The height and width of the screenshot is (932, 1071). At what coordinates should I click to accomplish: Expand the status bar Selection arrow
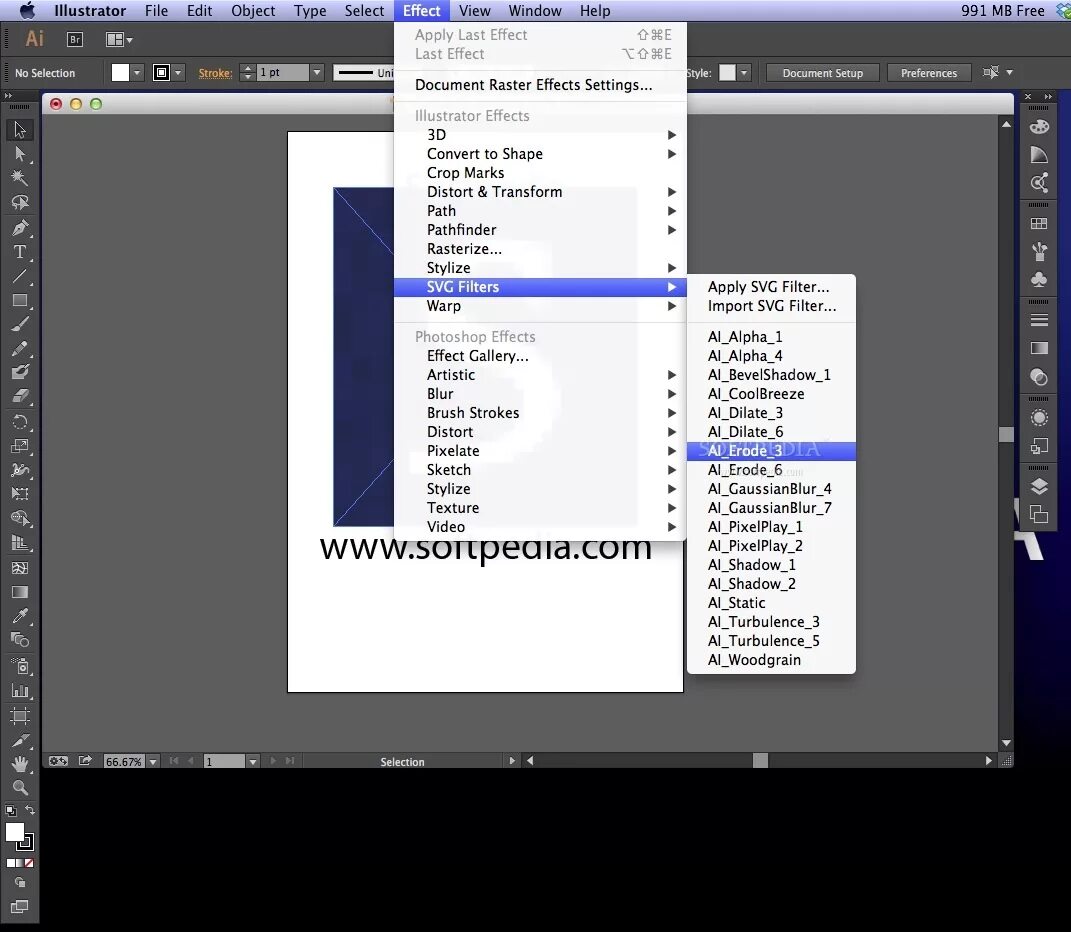[x=512, y=760]
